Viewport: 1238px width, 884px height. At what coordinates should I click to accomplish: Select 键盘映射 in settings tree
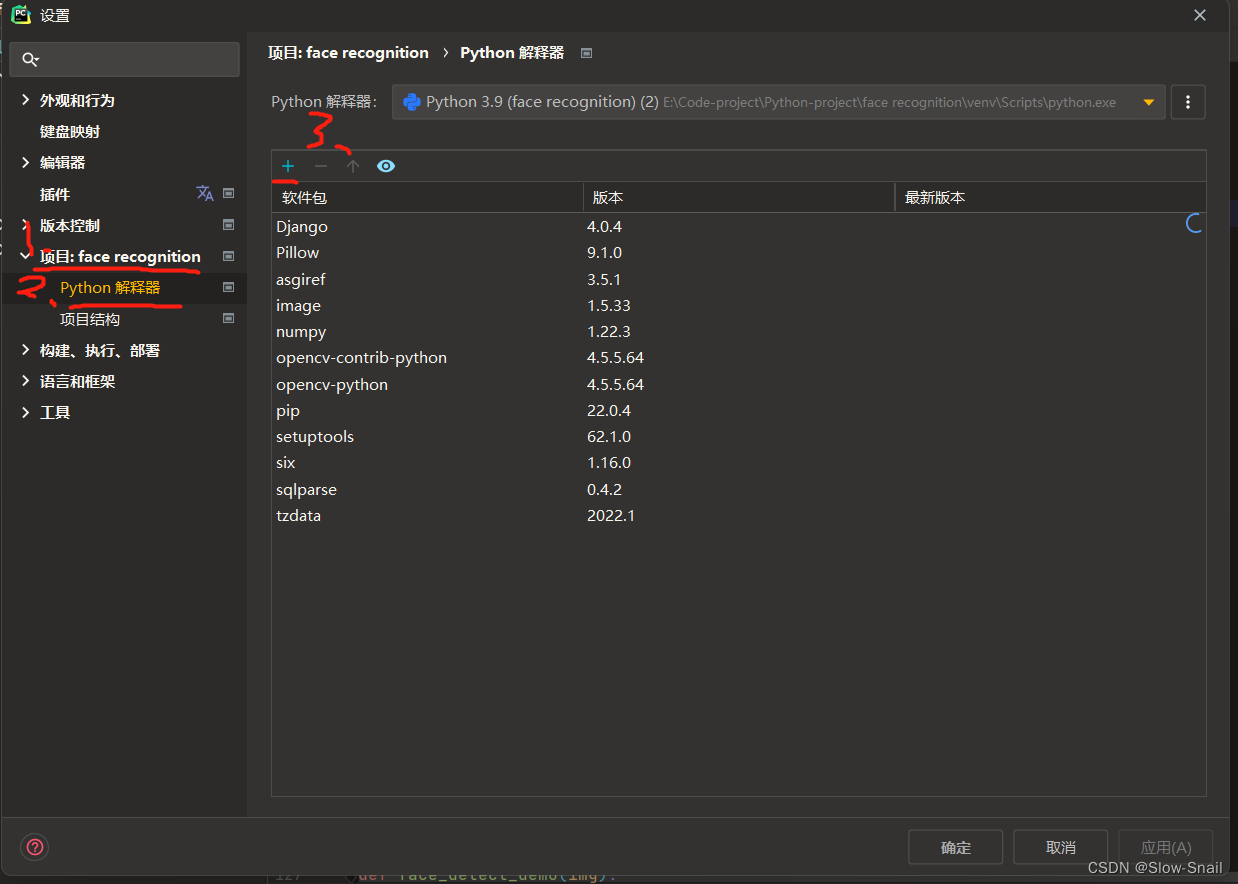click(x=70, y=131)
